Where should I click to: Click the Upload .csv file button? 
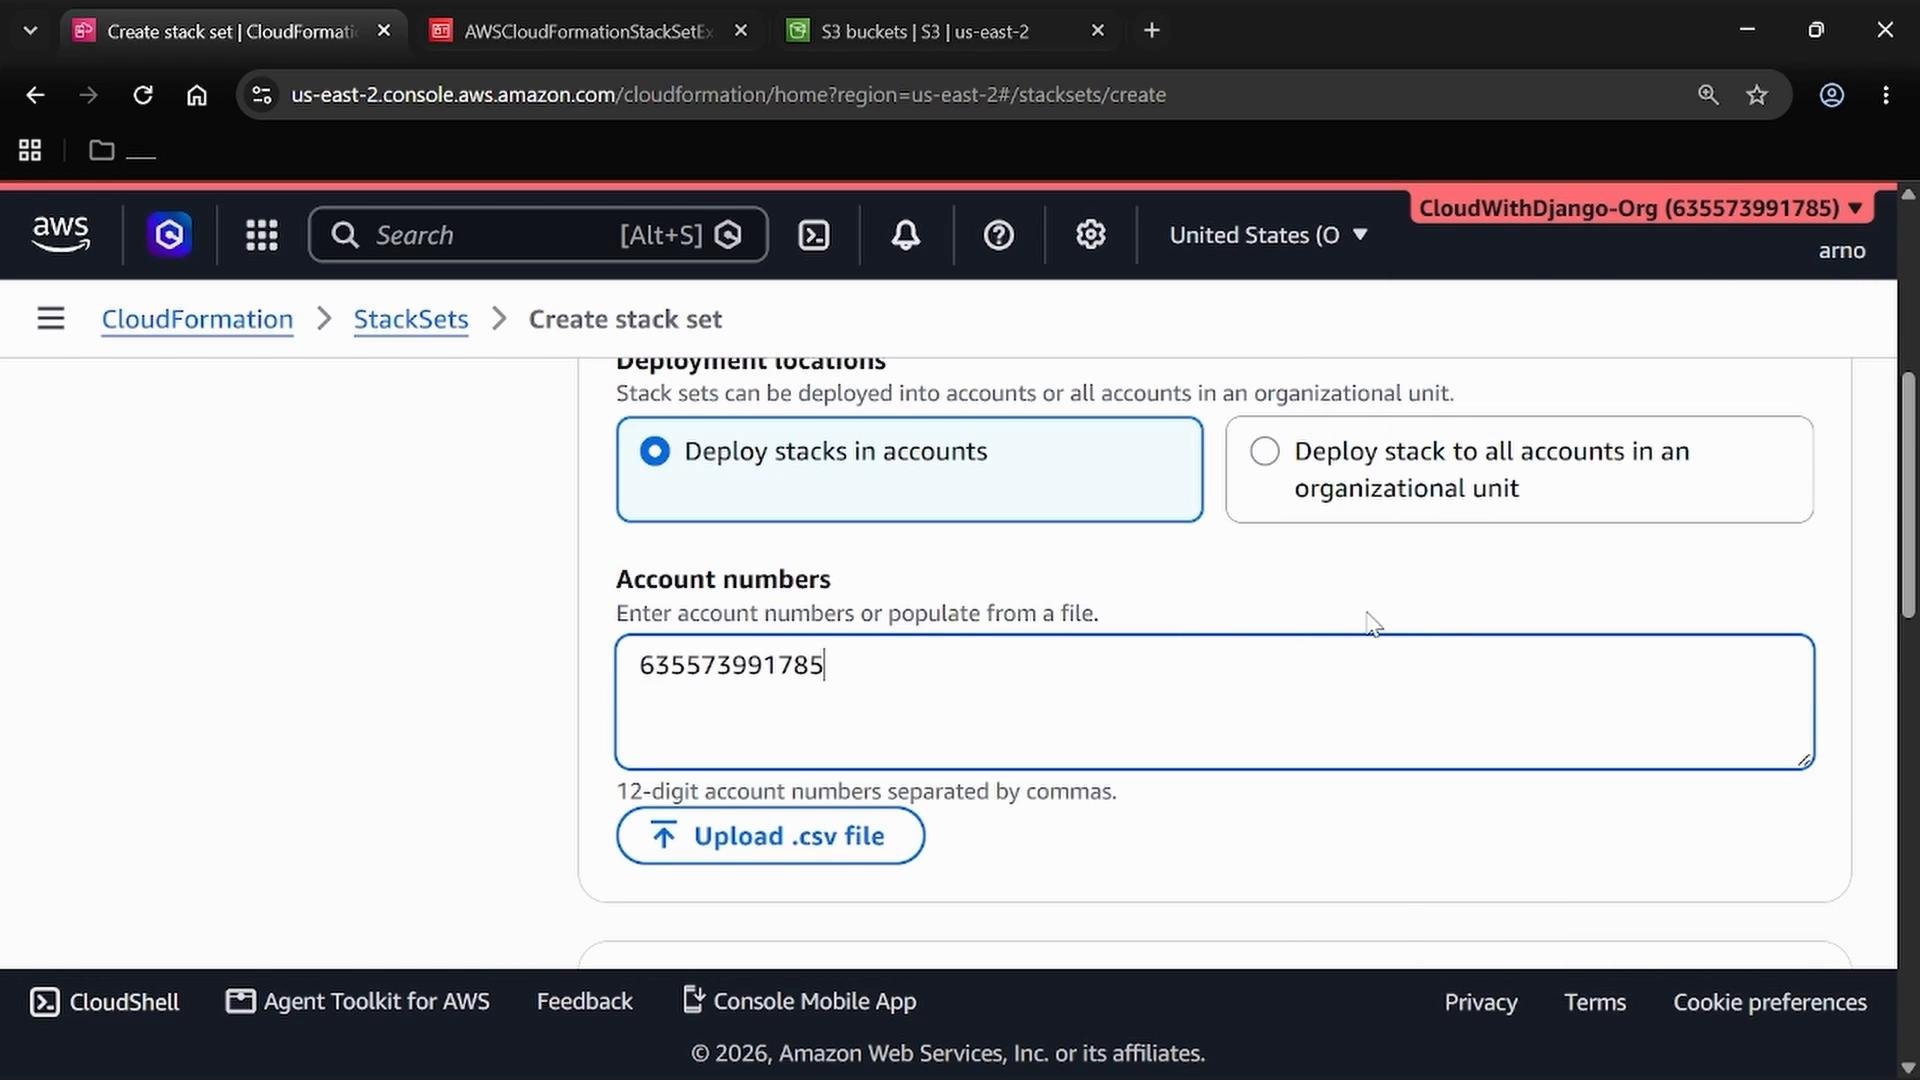pyautogui.click(x=770, y=836)
